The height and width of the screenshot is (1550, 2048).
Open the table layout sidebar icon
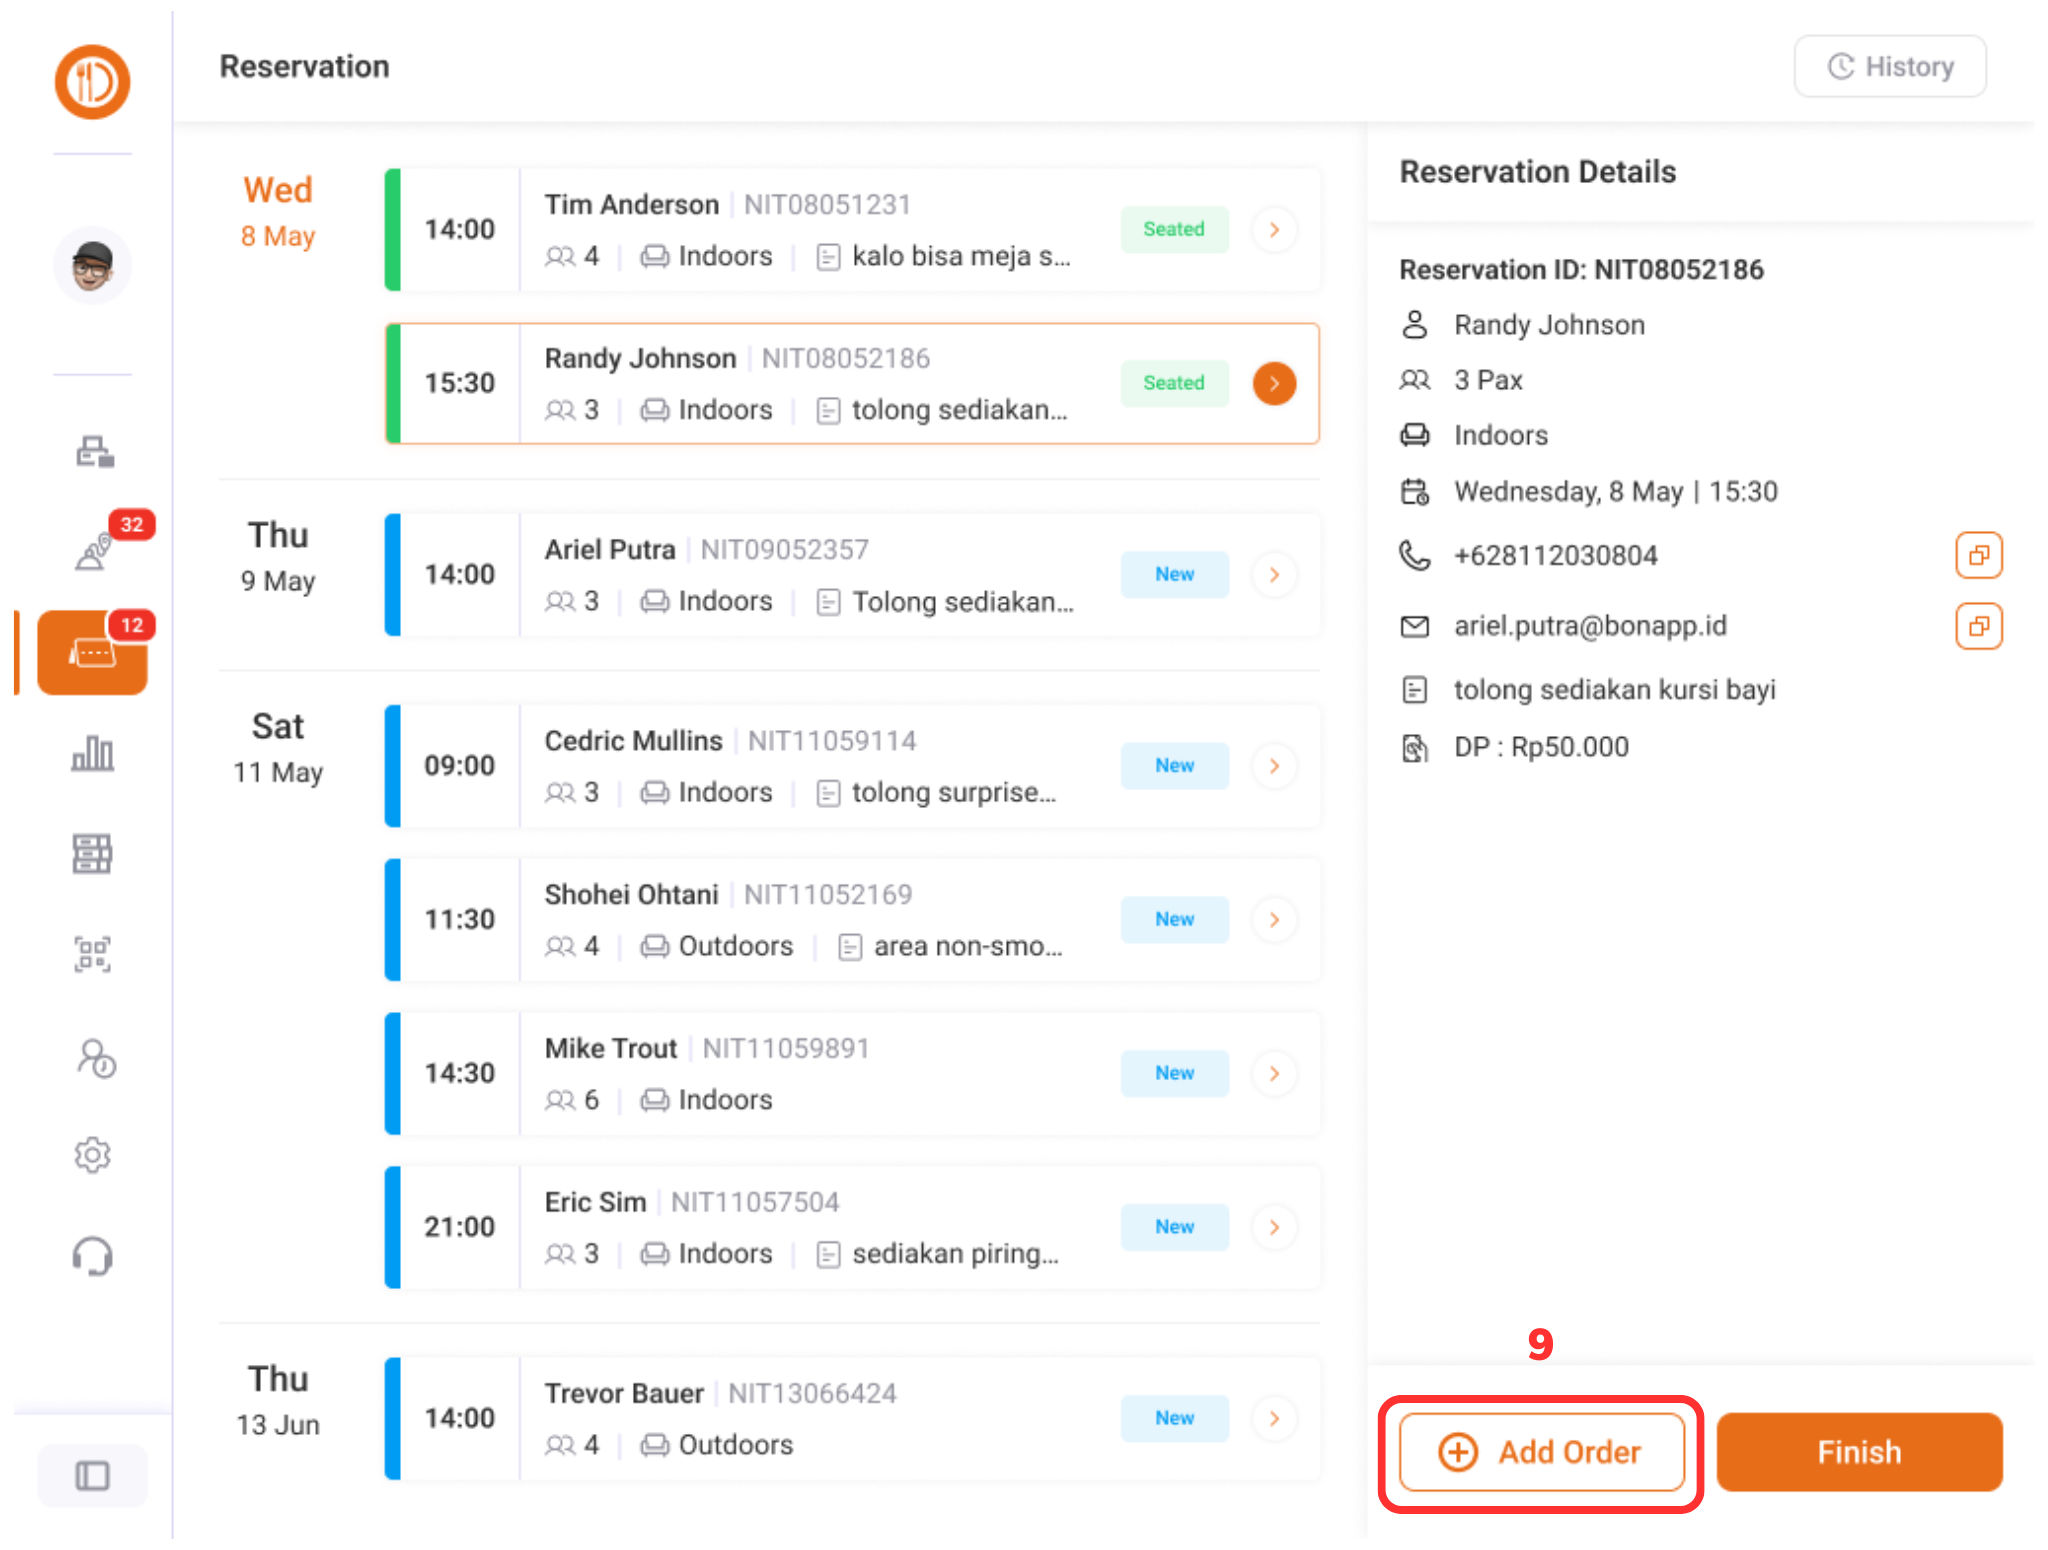(x=92, y=854)
